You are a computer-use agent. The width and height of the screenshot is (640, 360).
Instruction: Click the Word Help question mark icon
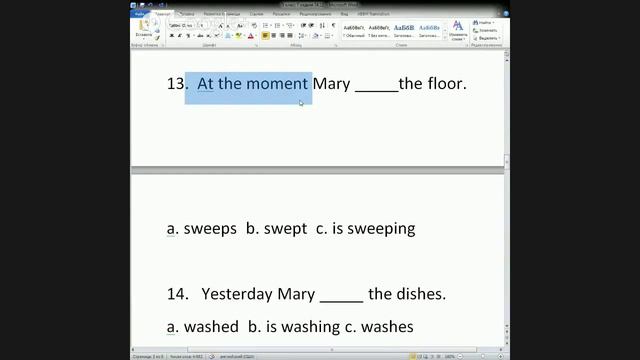506,13
